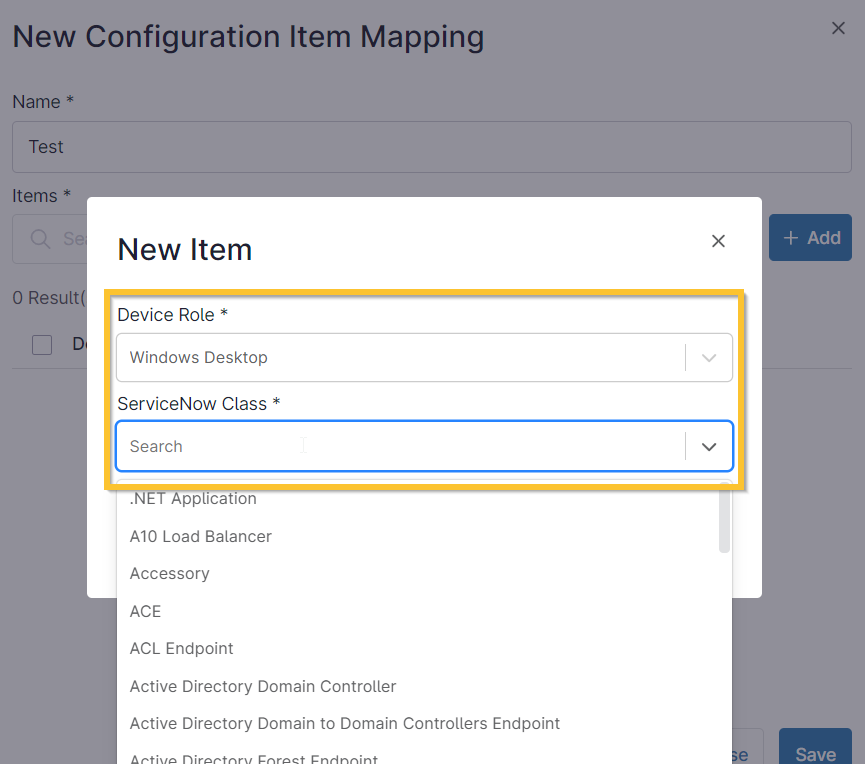Viewport: 865px width, 764px height.
Task: Tick the select-all checkbox in results header
Action: coord(42,345)
